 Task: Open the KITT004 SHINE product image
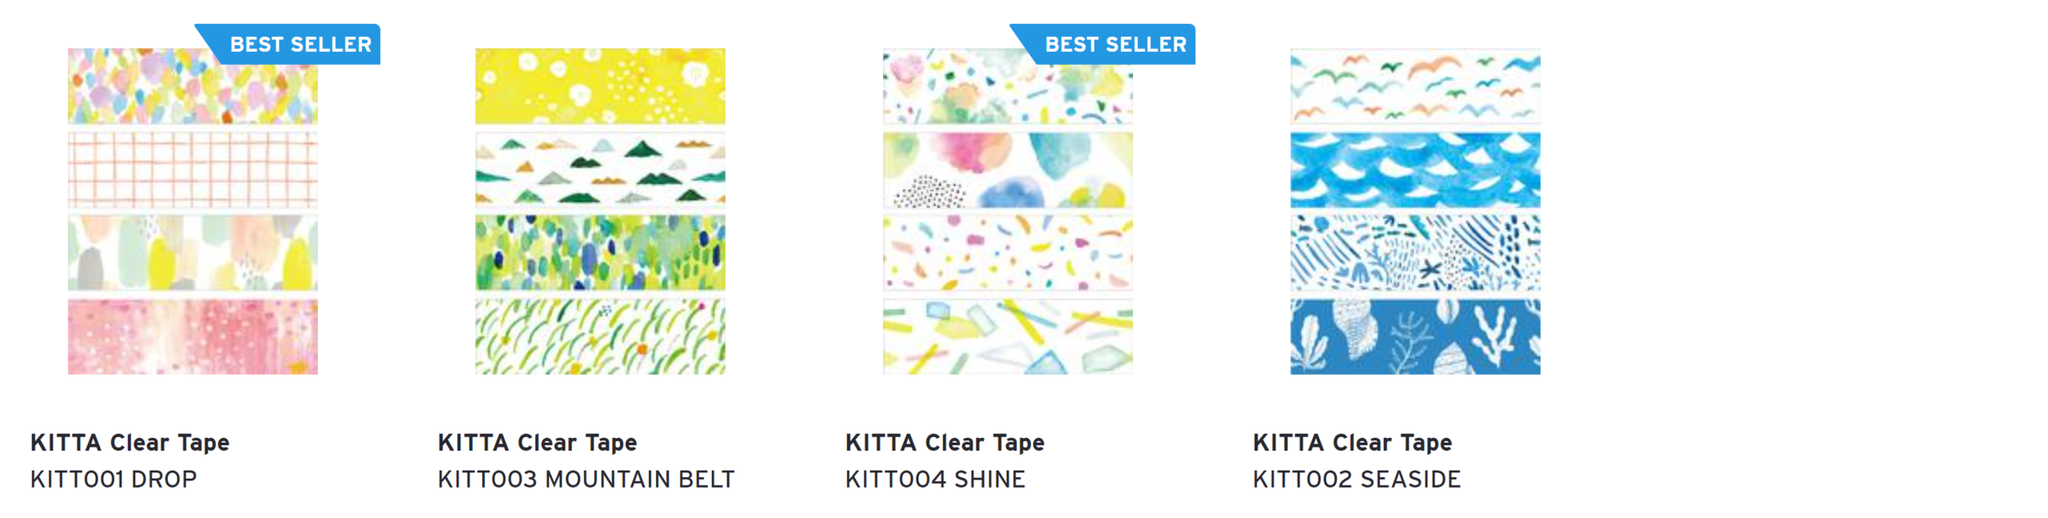pos(1008,211)
